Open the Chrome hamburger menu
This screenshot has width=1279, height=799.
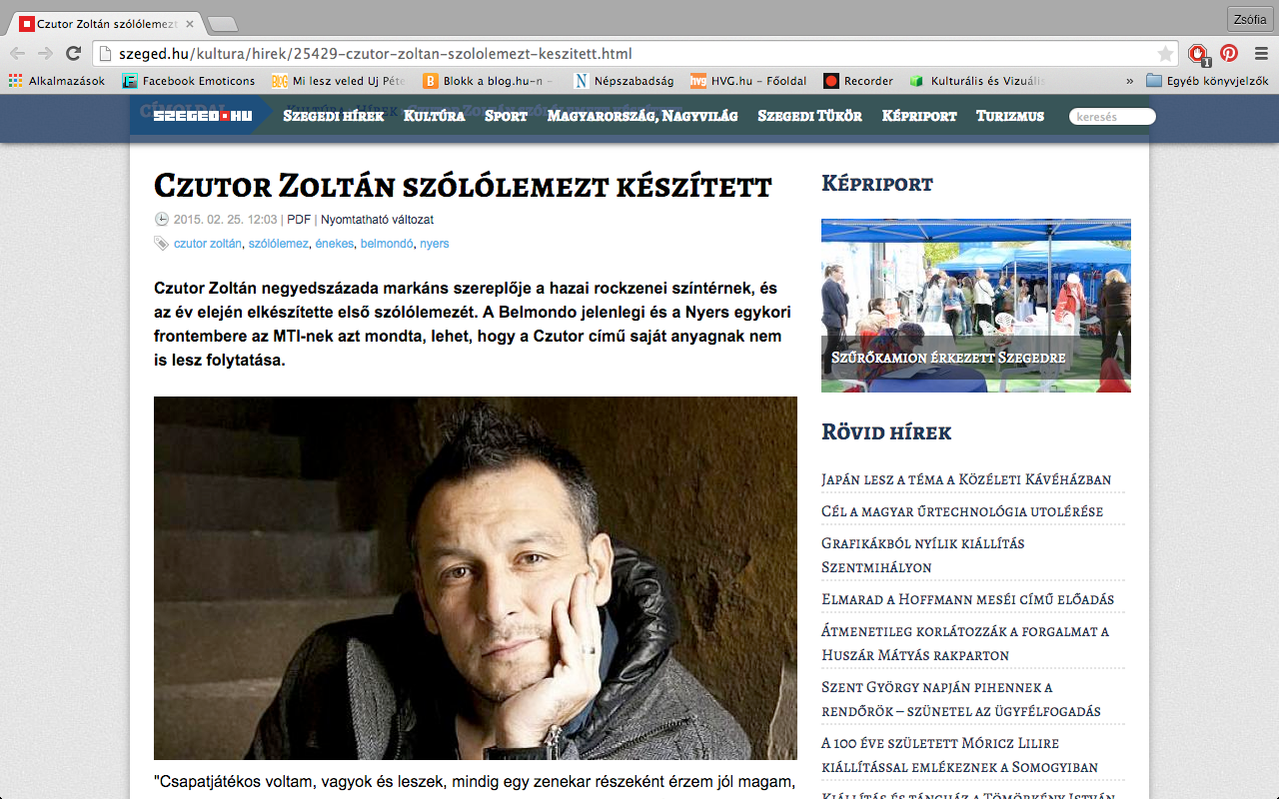pyautogui.click(x=1261, y=54)
